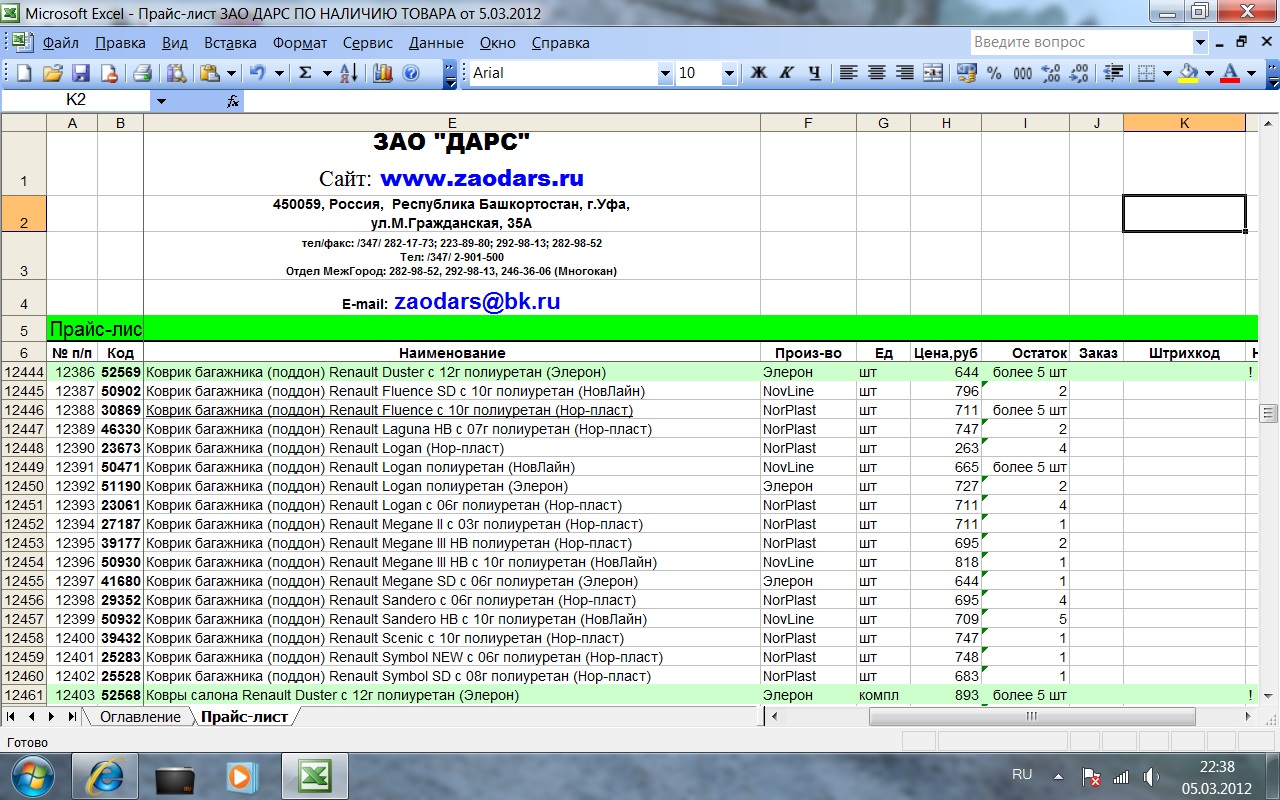The height and width of the screenshot is (800, 1280).
Task: Open the Name Box dropdown arrow
Action: tap(162, 100)
